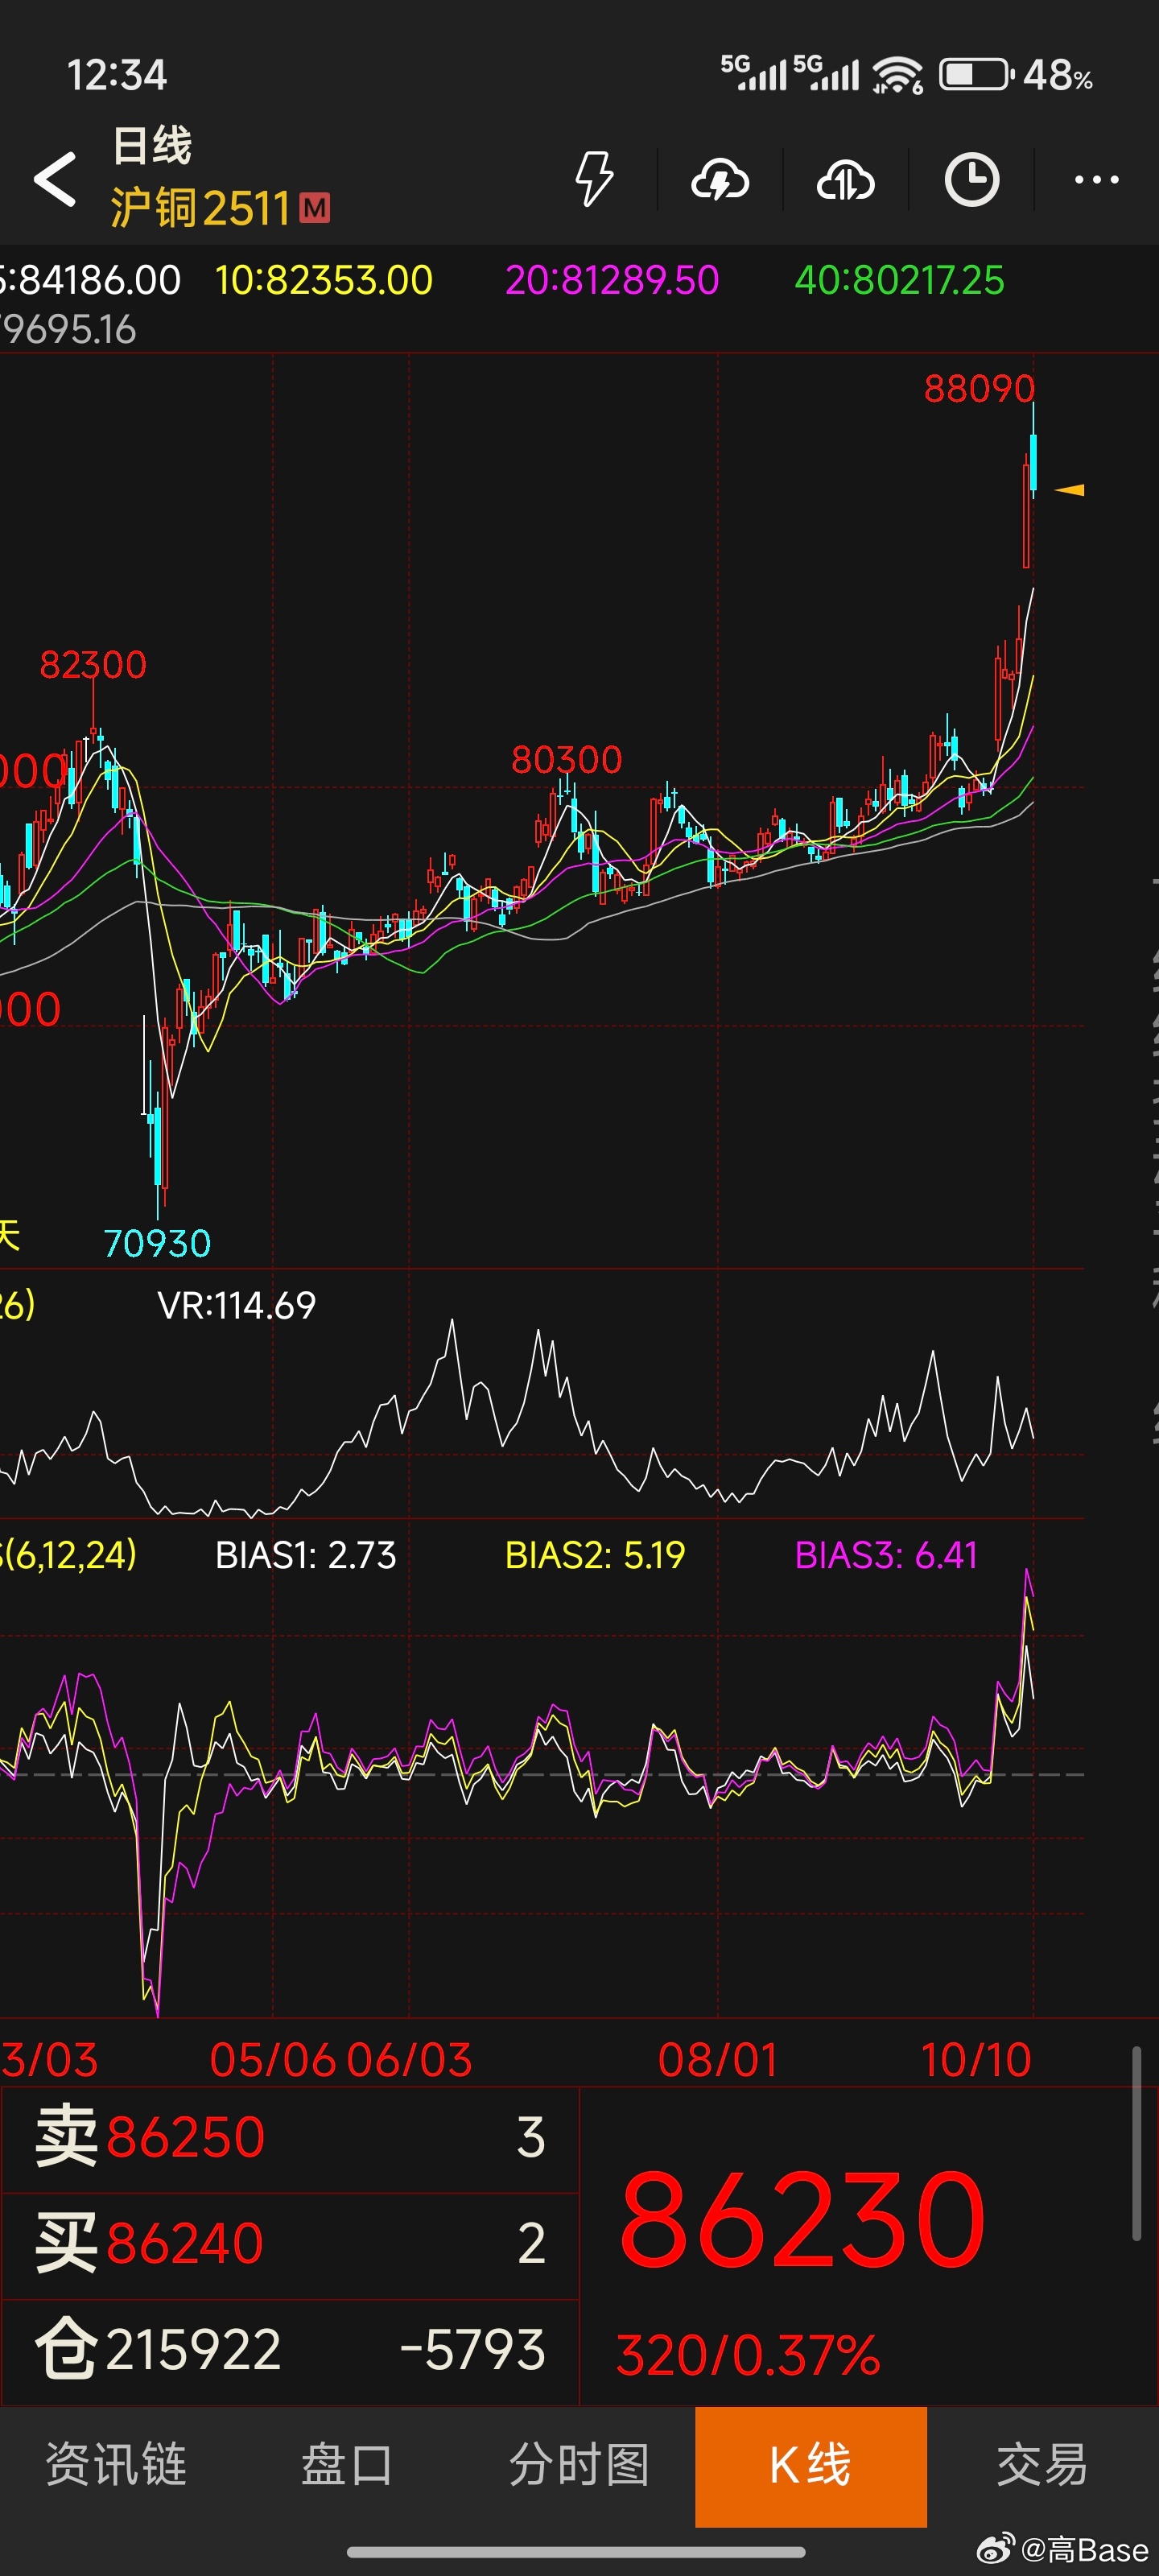Switch to the 盘口 tab

coord(347,2465)
